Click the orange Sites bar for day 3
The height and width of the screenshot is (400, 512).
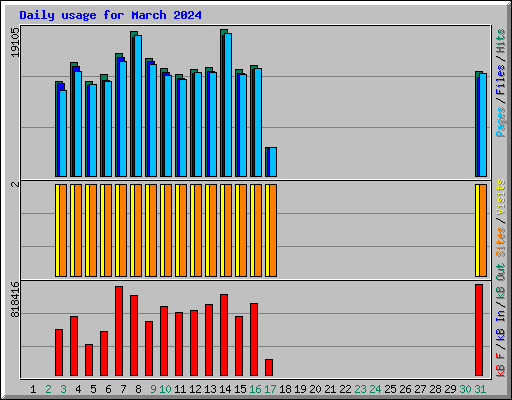pyautogui.click(x=63, y=230)
